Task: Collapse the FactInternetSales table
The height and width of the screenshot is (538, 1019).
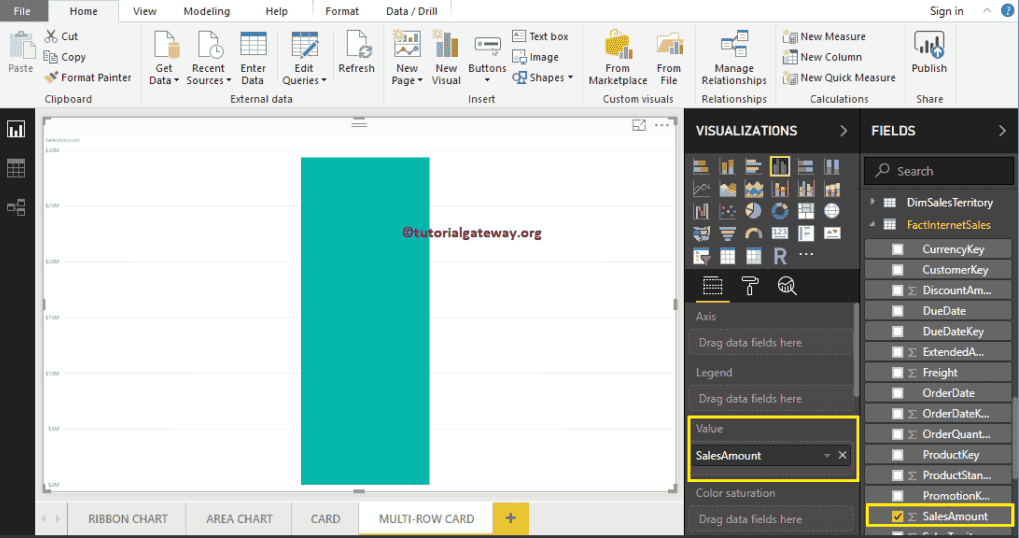Action: point(873,225)
